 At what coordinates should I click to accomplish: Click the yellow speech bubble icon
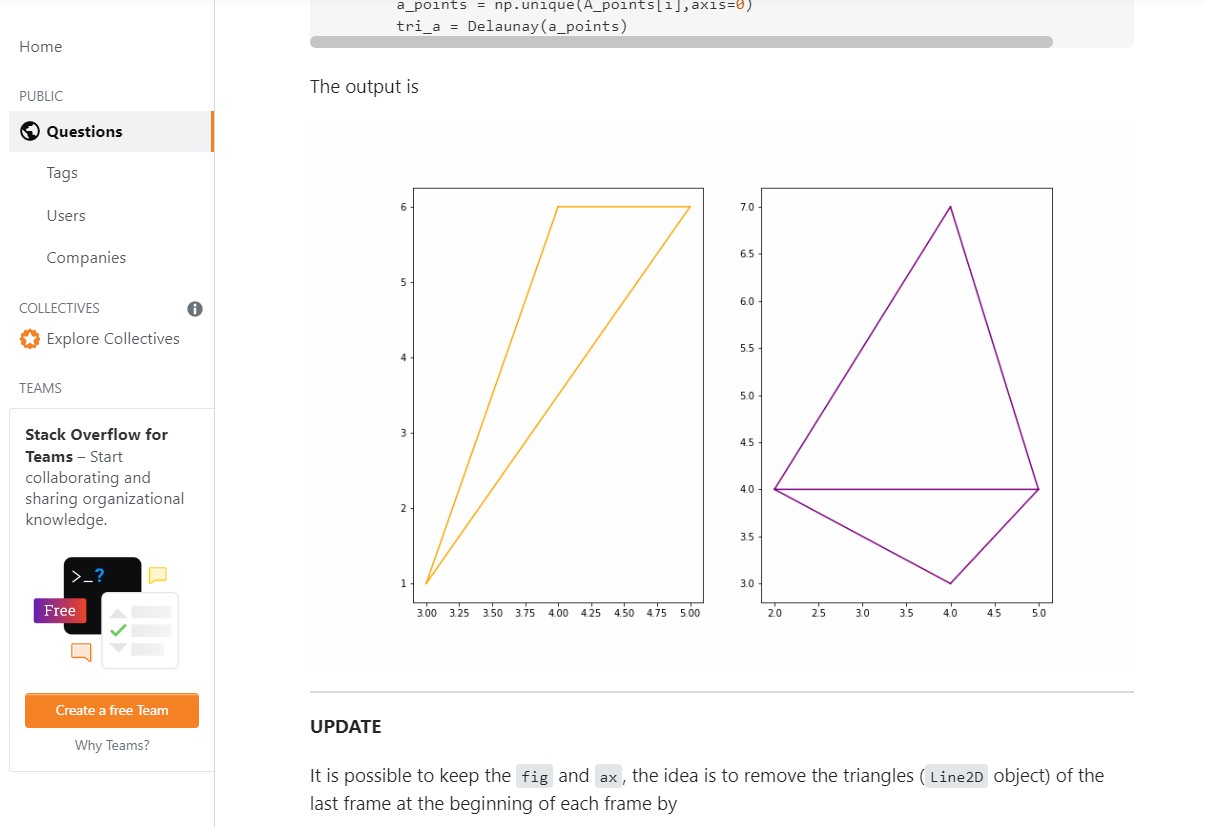pyautogui.click(x=157, y=575)
